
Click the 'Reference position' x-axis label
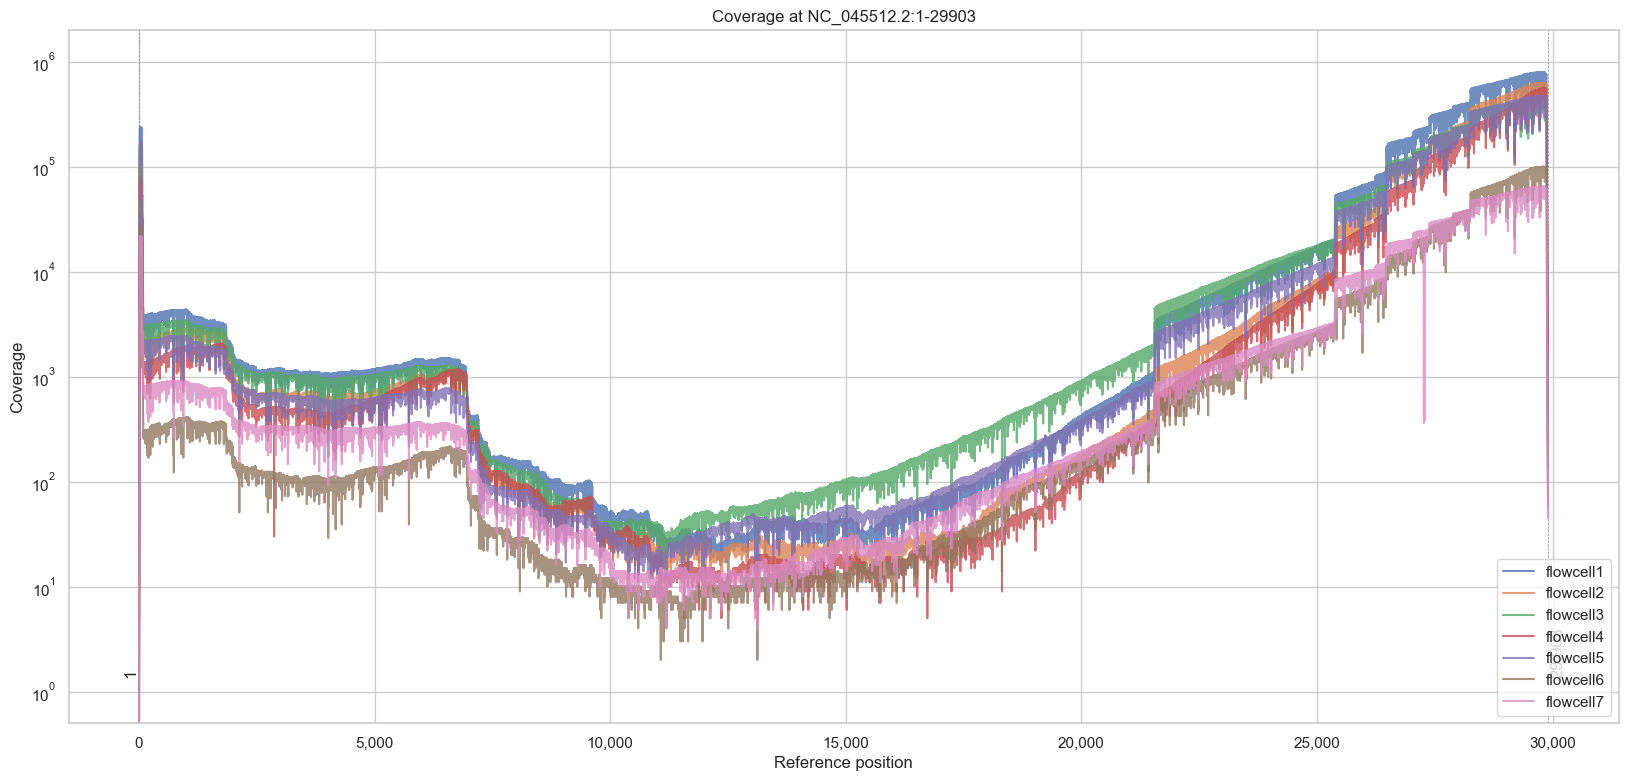point(843,763)
